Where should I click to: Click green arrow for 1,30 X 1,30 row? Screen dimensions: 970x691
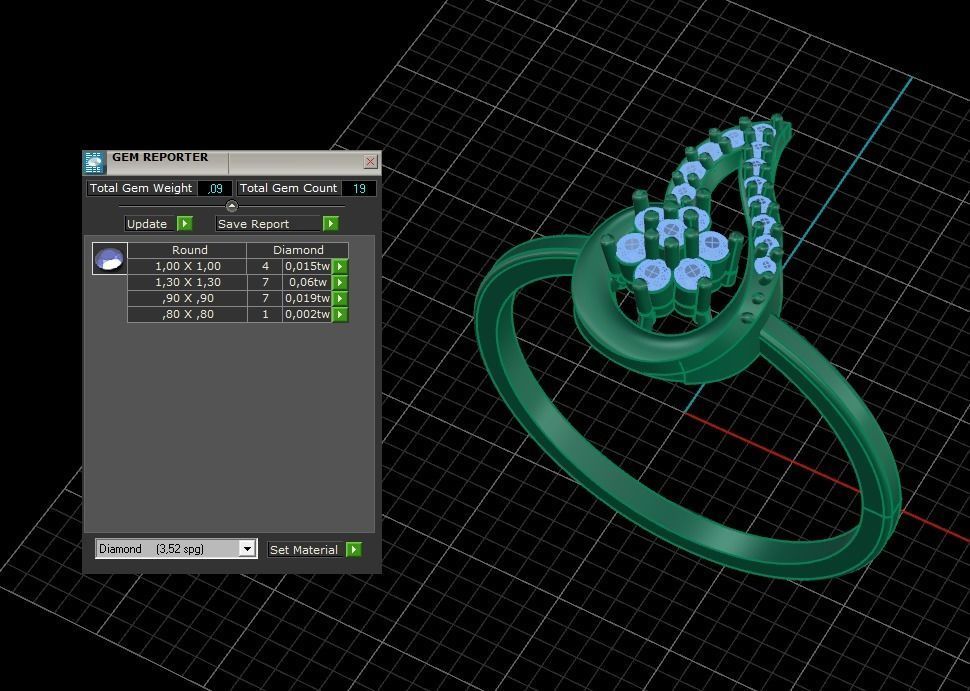[340, 283]
